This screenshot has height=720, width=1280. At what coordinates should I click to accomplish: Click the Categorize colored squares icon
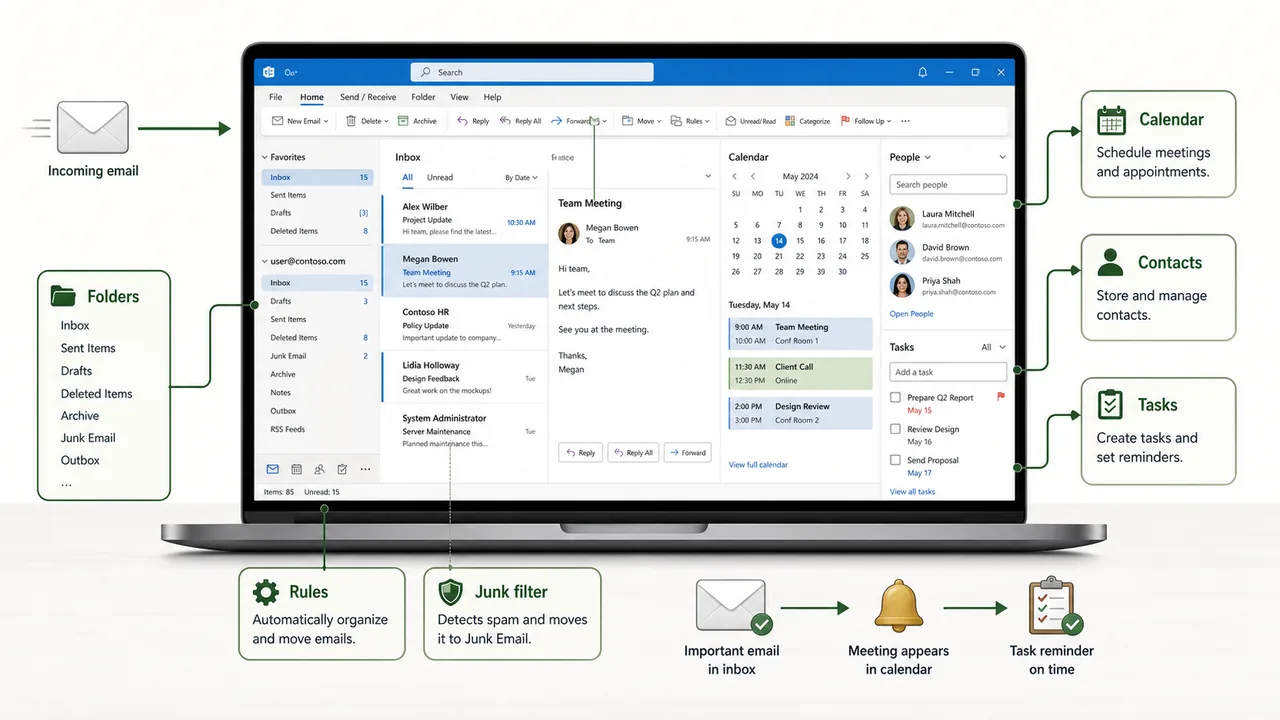(x=790, y=121)
